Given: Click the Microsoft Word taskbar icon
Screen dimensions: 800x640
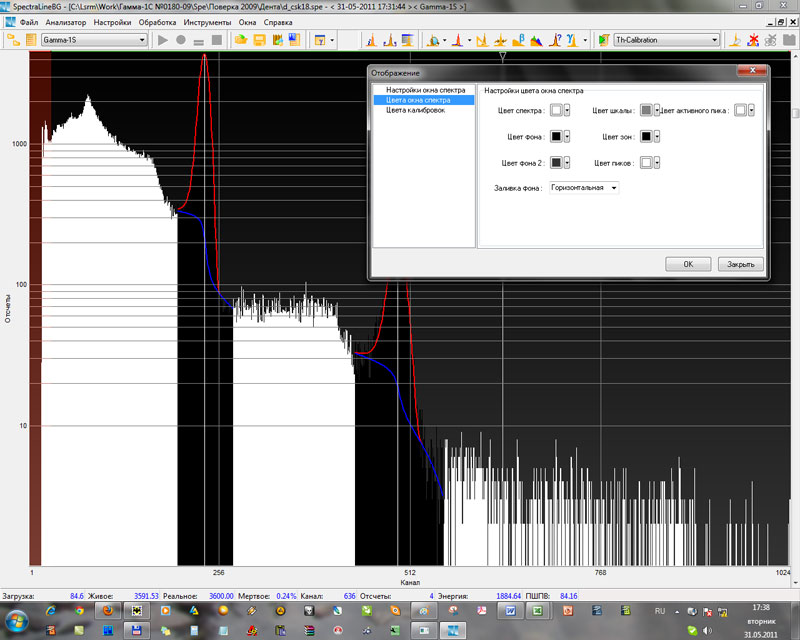Looking at the screenshot, I should point(509,610).
